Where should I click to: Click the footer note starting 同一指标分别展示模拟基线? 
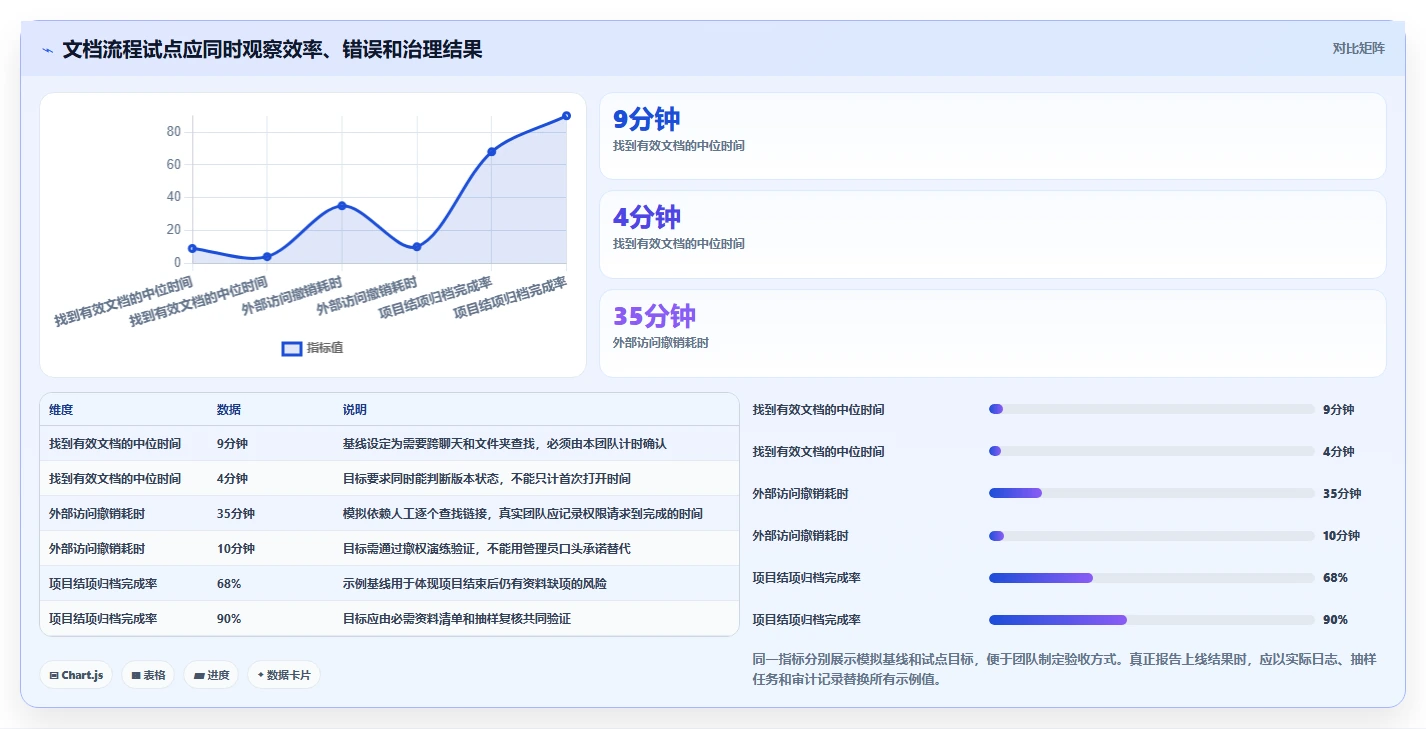1064,669
